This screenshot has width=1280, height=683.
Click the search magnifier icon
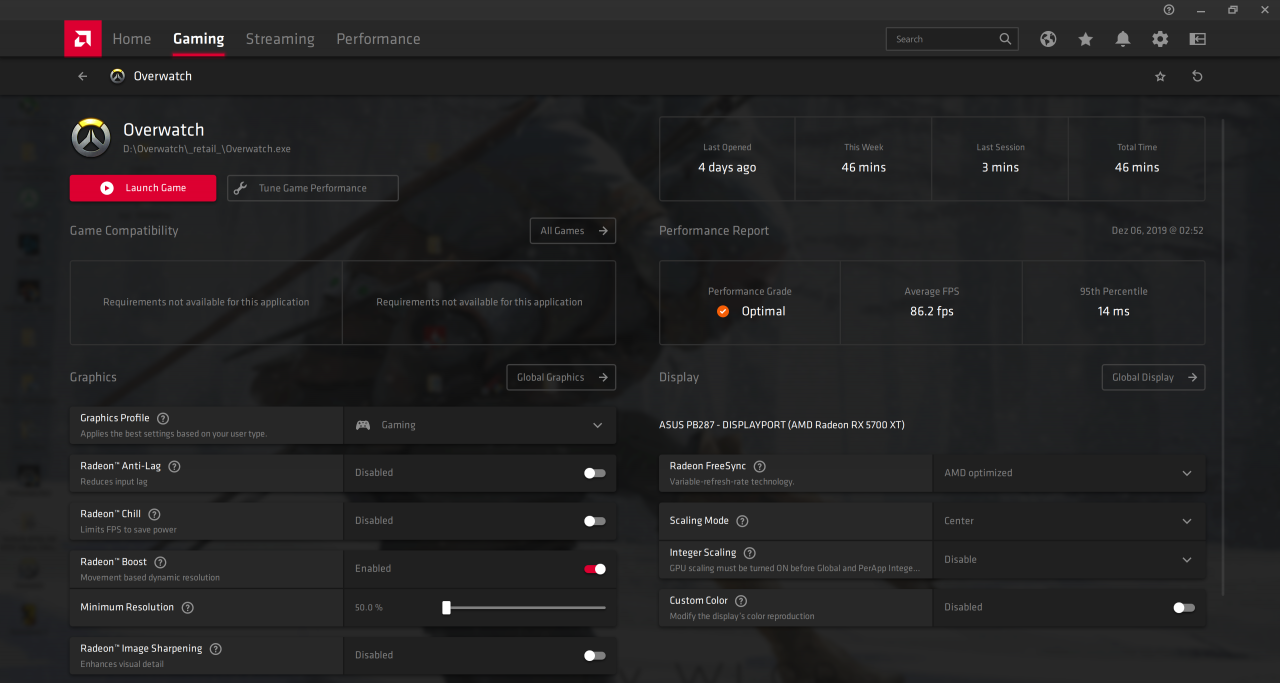pyautogui.click(x=1005, y=39)
